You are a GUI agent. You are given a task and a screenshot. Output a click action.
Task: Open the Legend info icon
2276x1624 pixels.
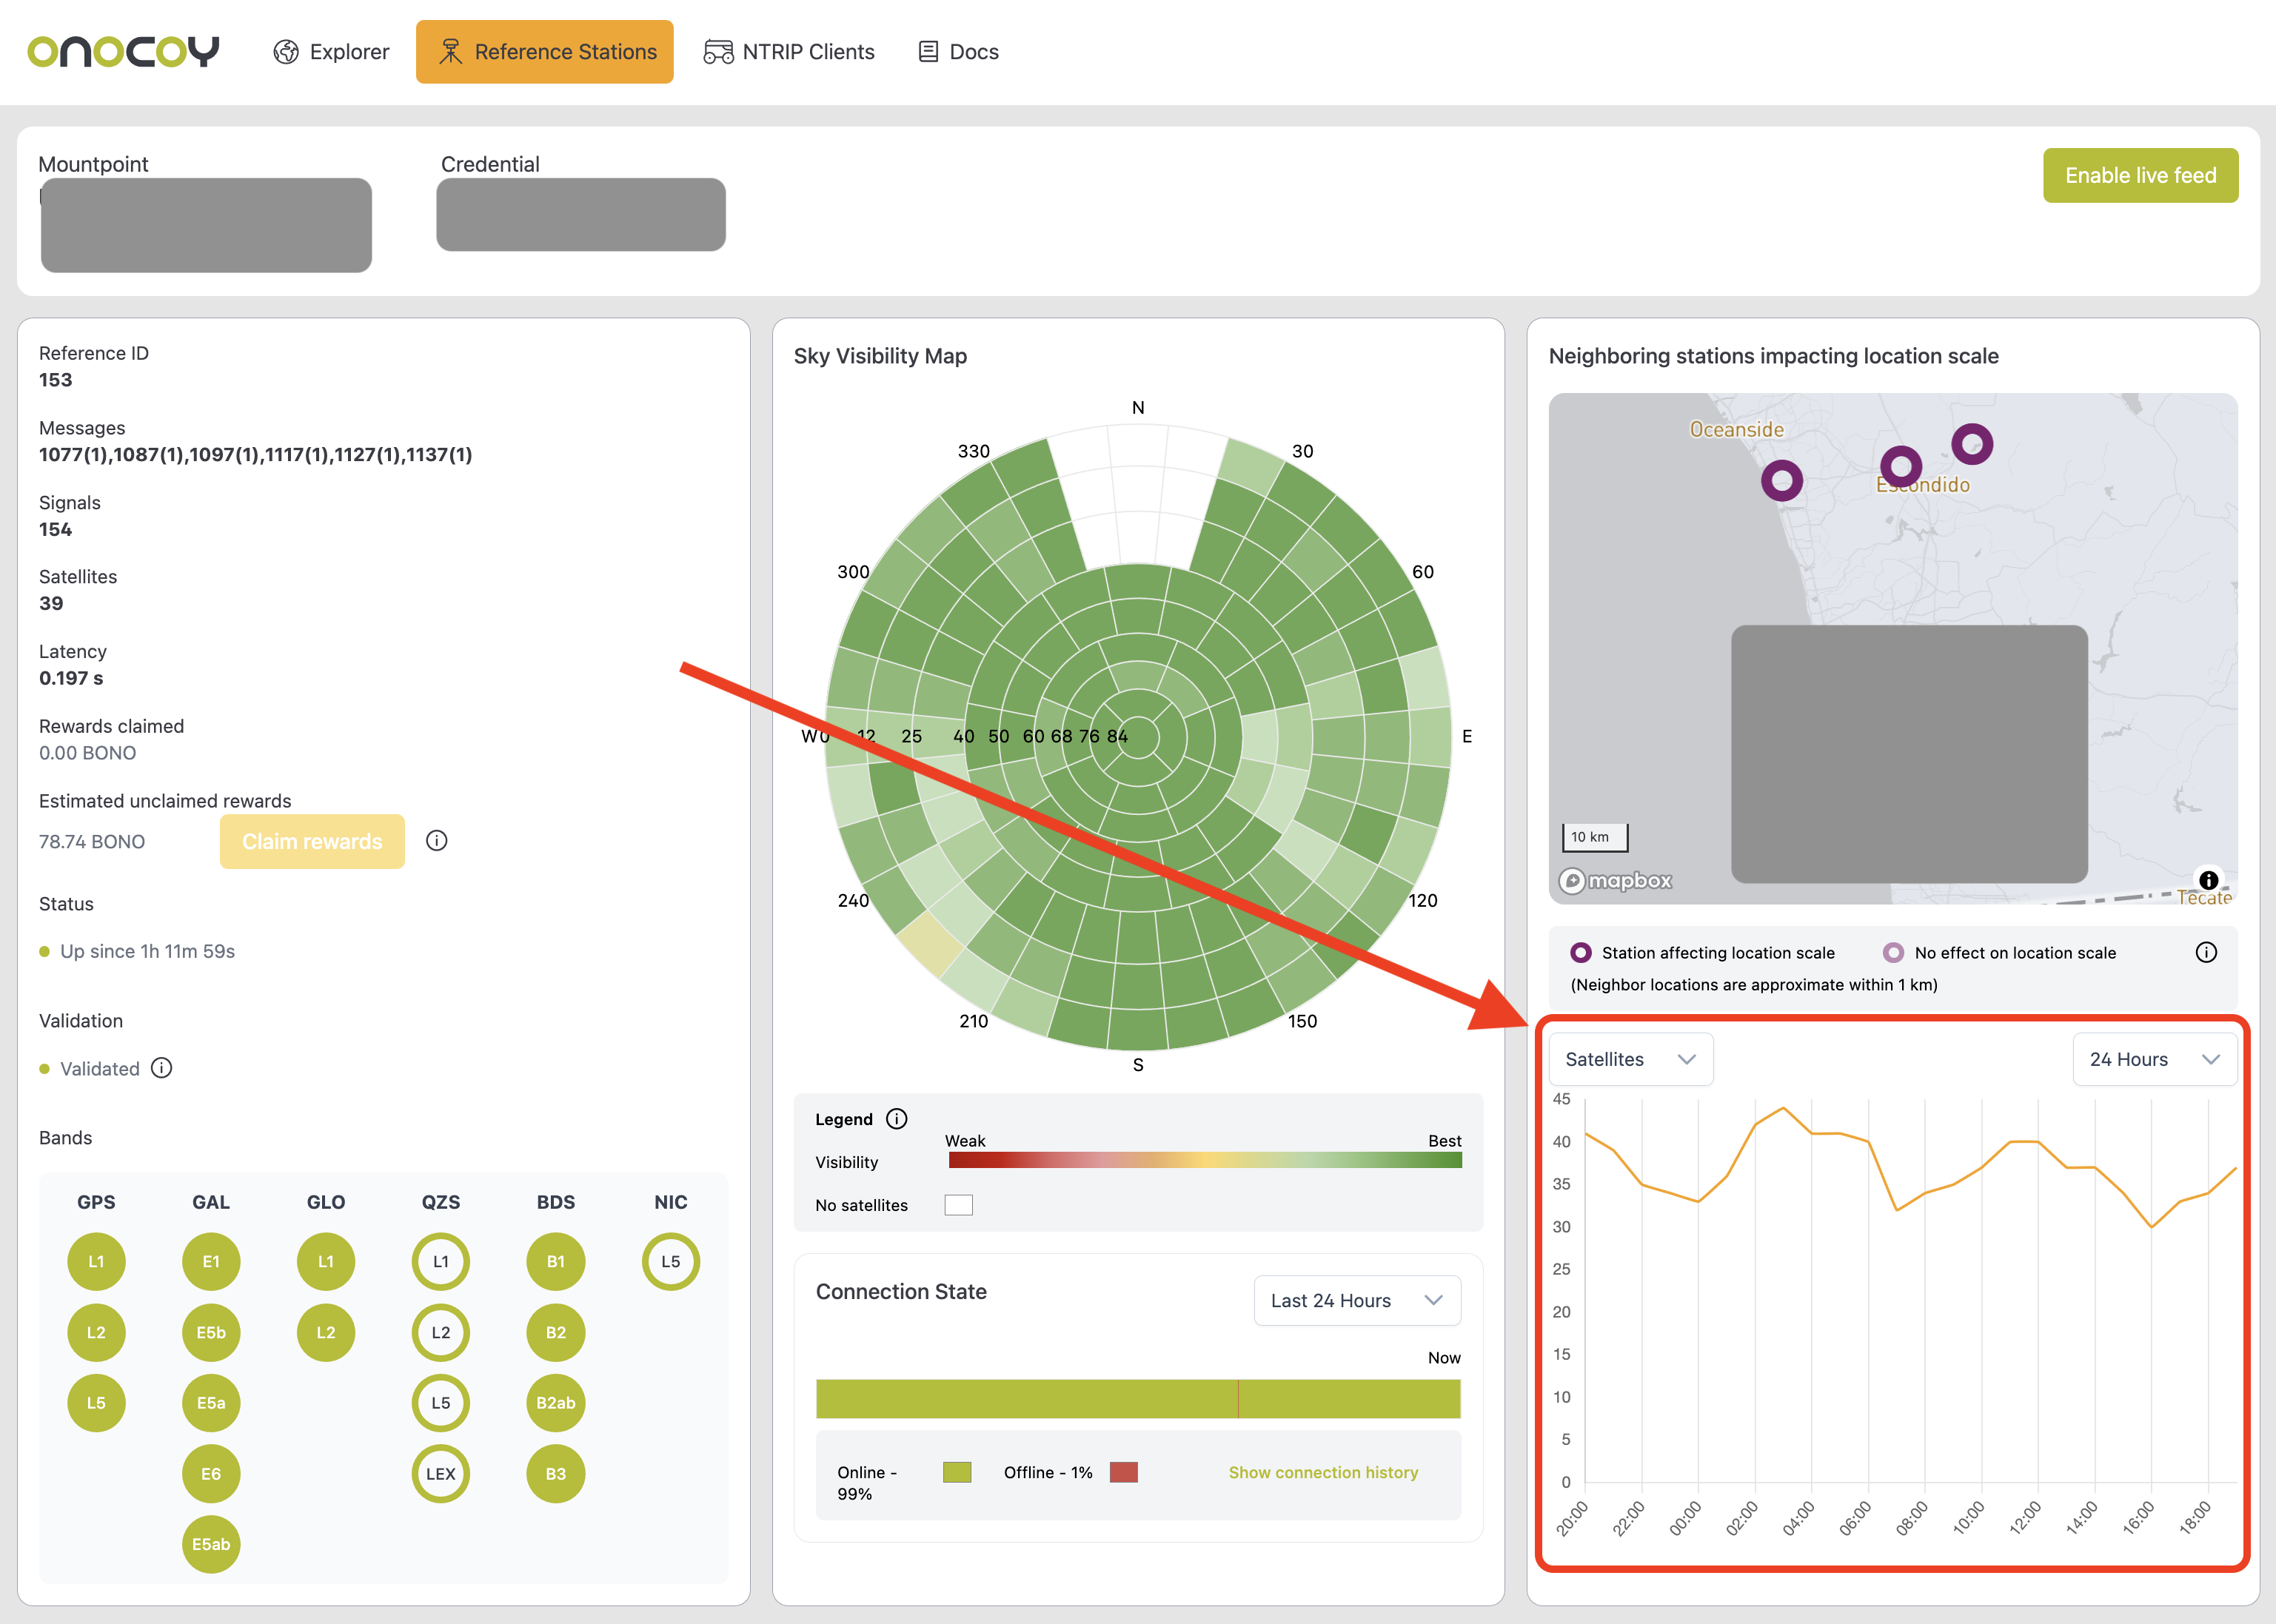pos(897,1119)
